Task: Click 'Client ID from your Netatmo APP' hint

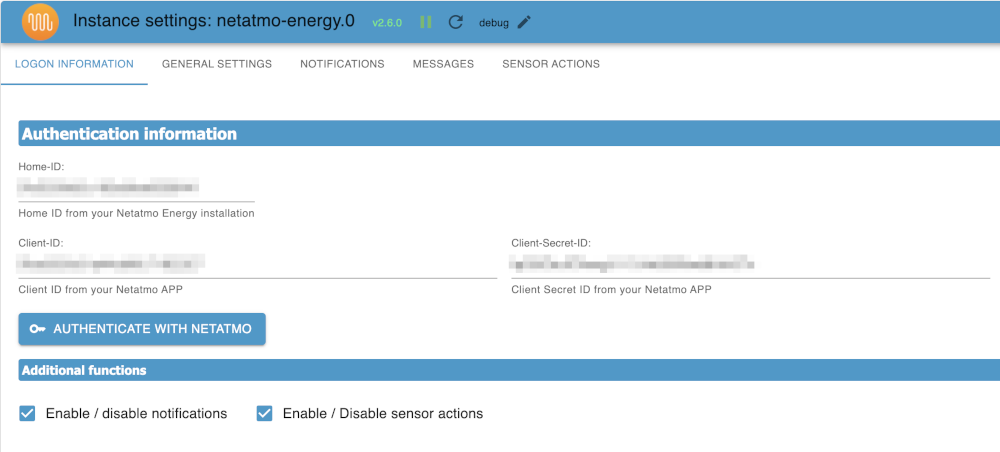Action: click(101, 289)
